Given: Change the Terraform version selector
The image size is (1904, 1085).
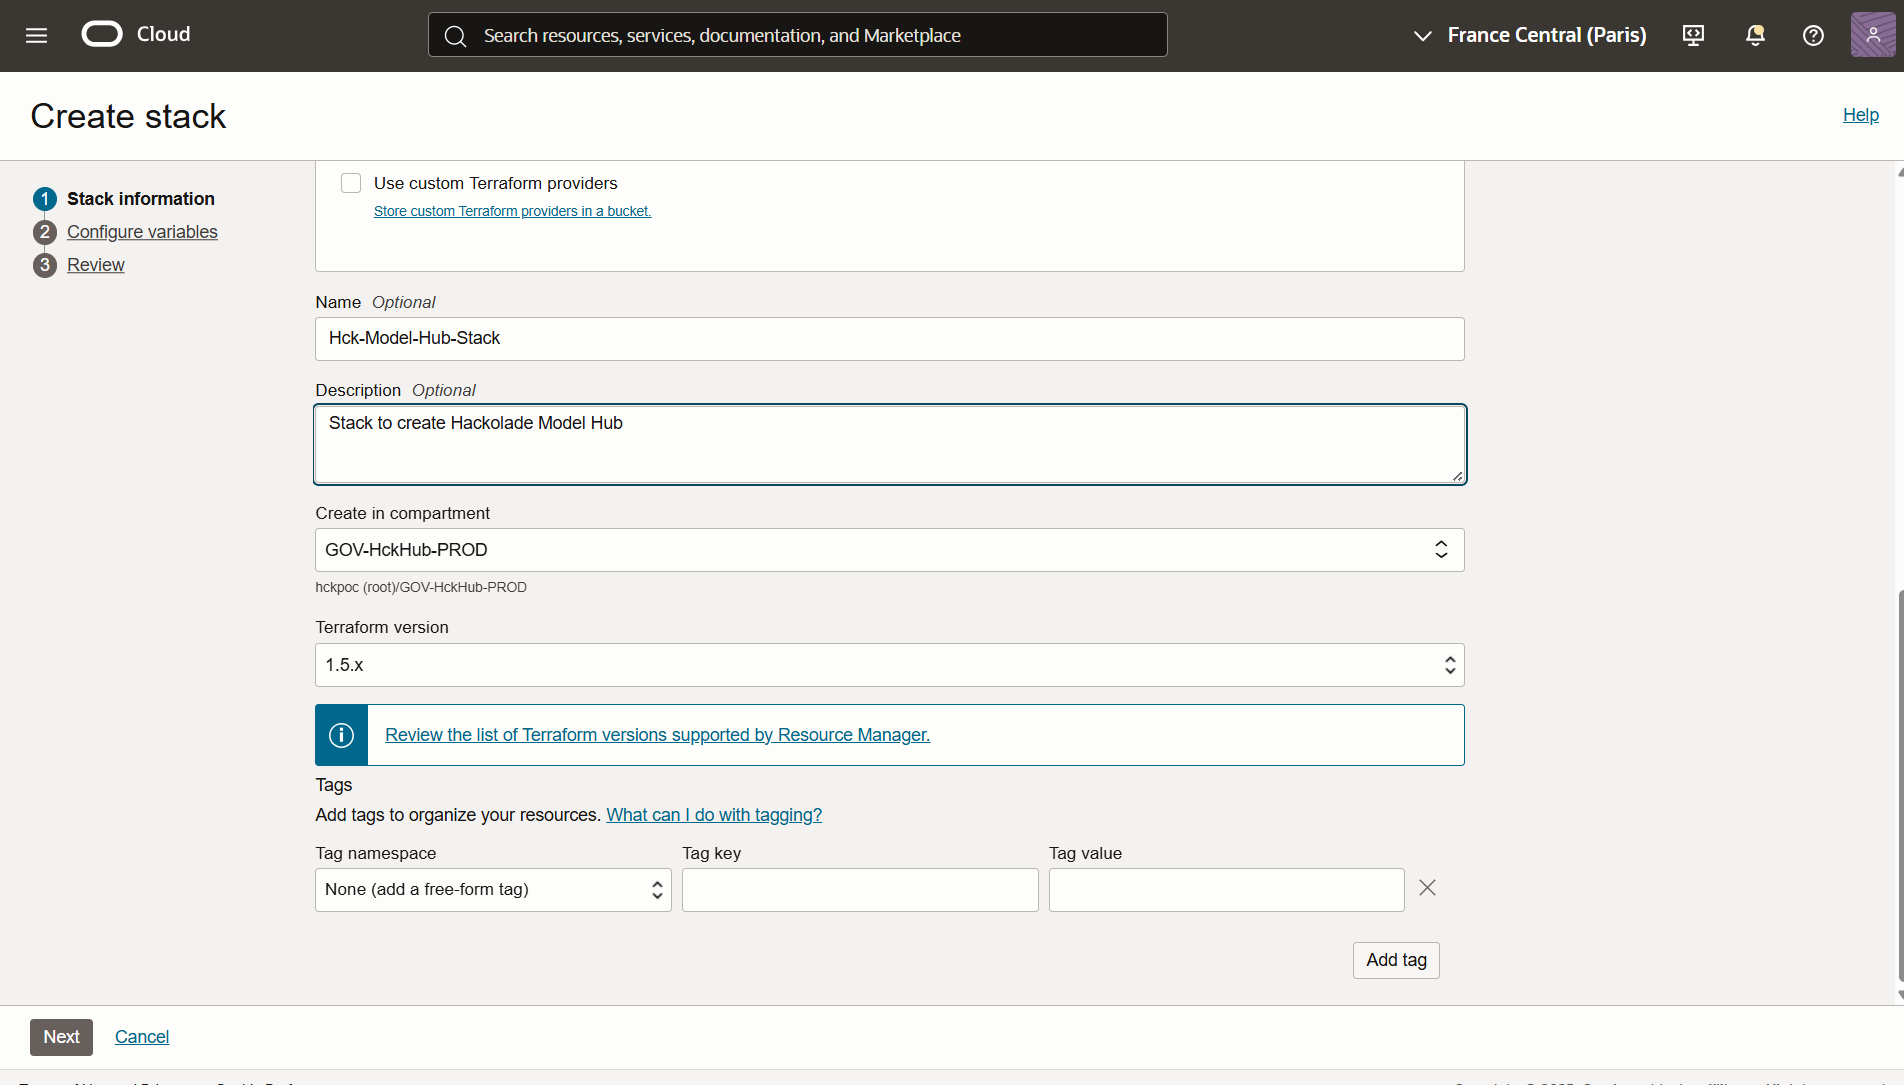Looking at the screenshot, I should point(1450,664).
